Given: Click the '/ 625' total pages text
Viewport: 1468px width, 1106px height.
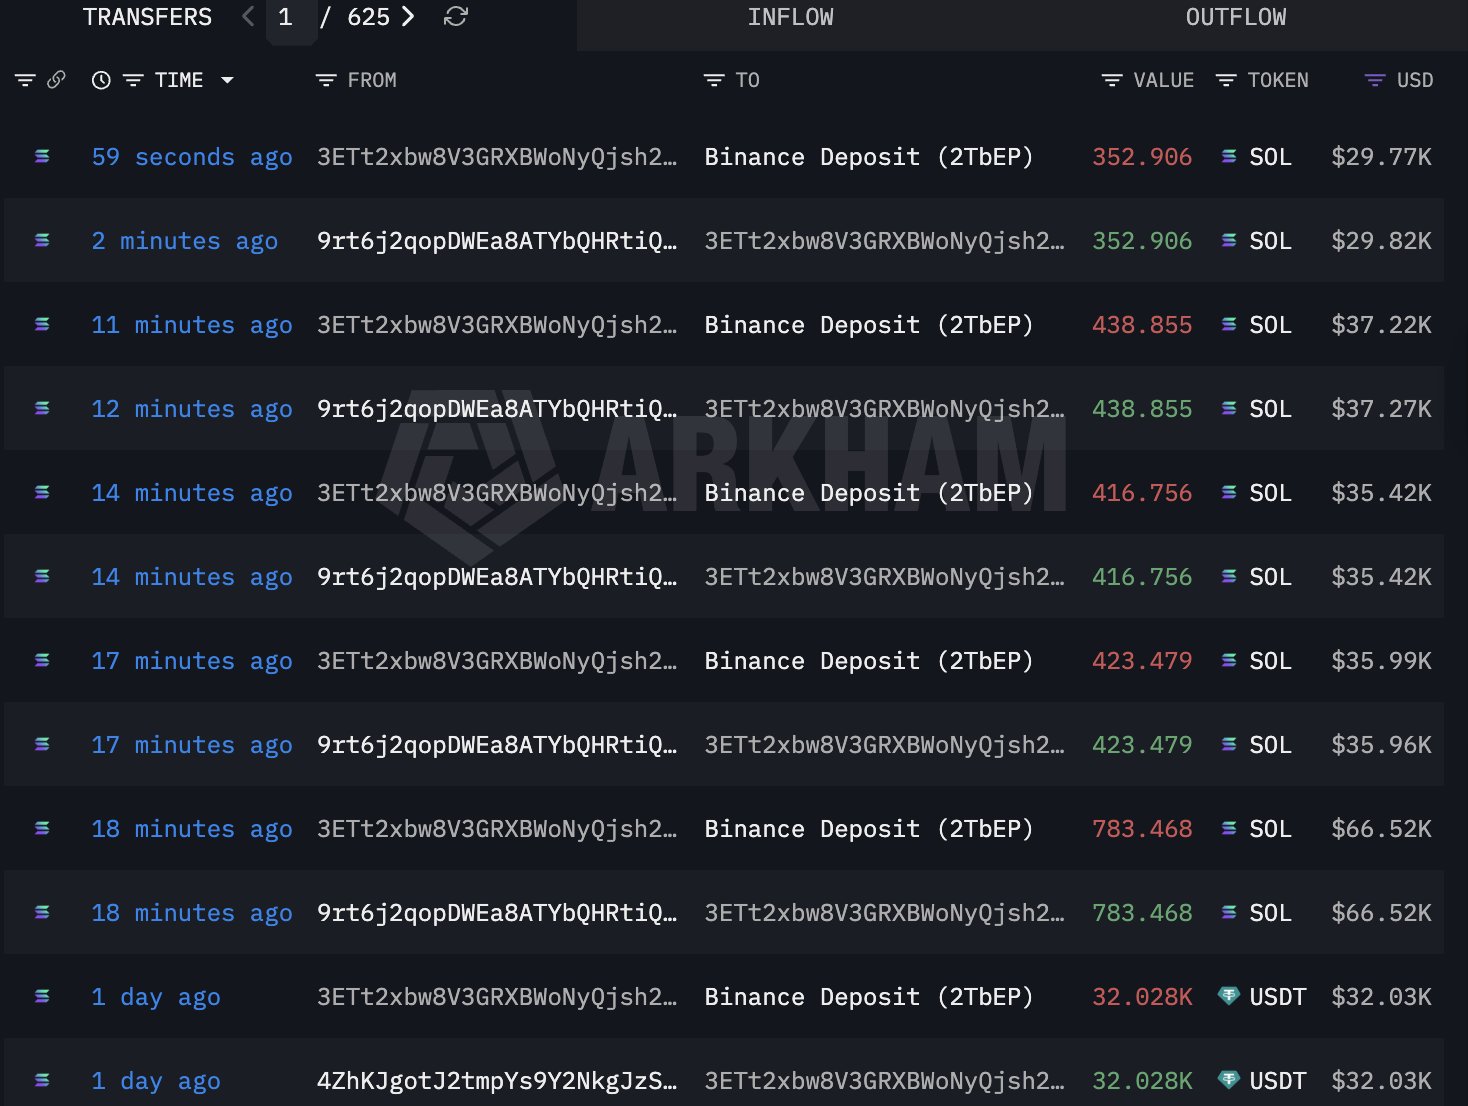Looking at the screenshot, I should click(x=354, y=17).
